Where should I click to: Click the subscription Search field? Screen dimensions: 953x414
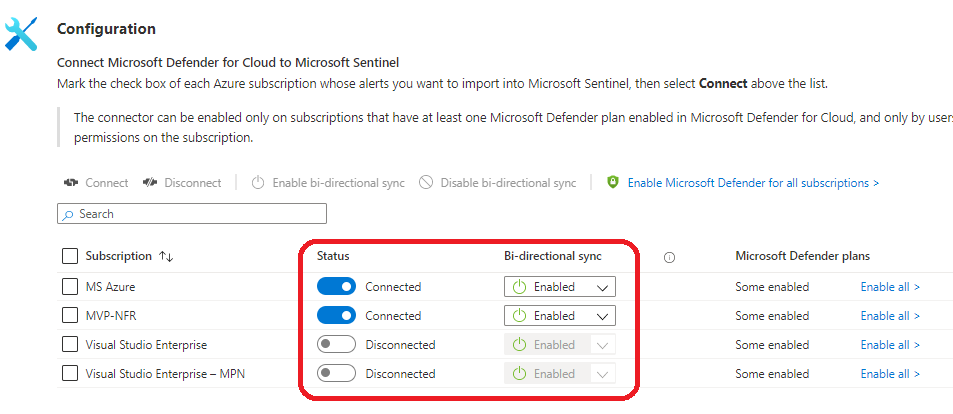click(192, 214)
